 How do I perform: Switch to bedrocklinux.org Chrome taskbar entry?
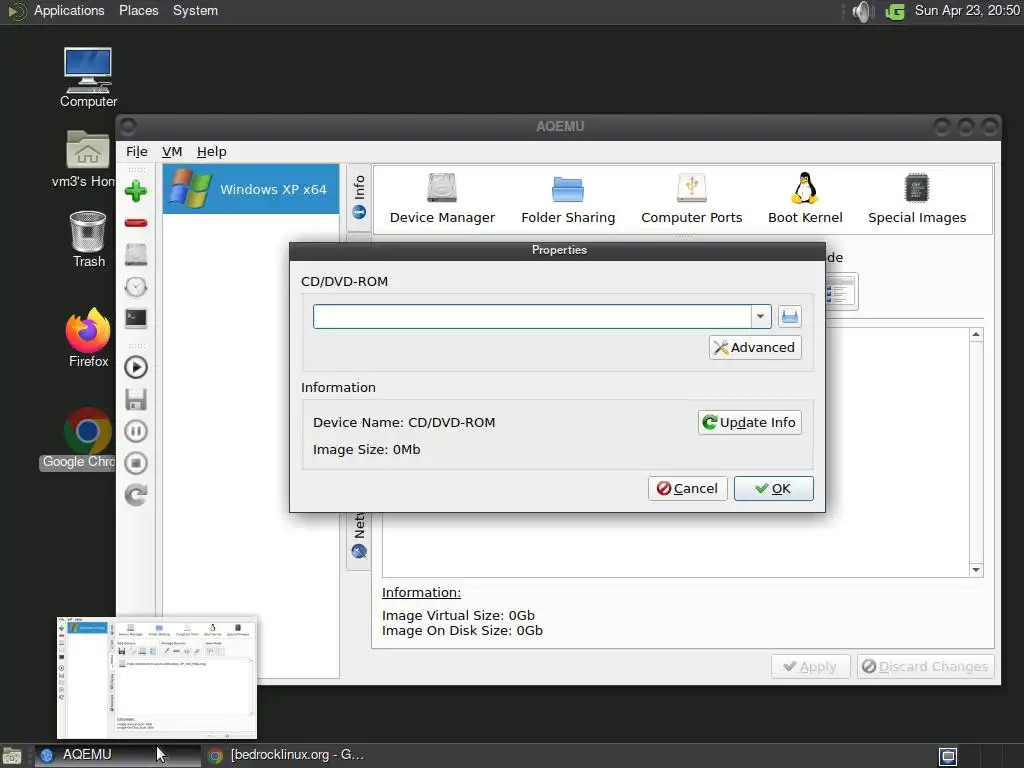click(286, 755)
